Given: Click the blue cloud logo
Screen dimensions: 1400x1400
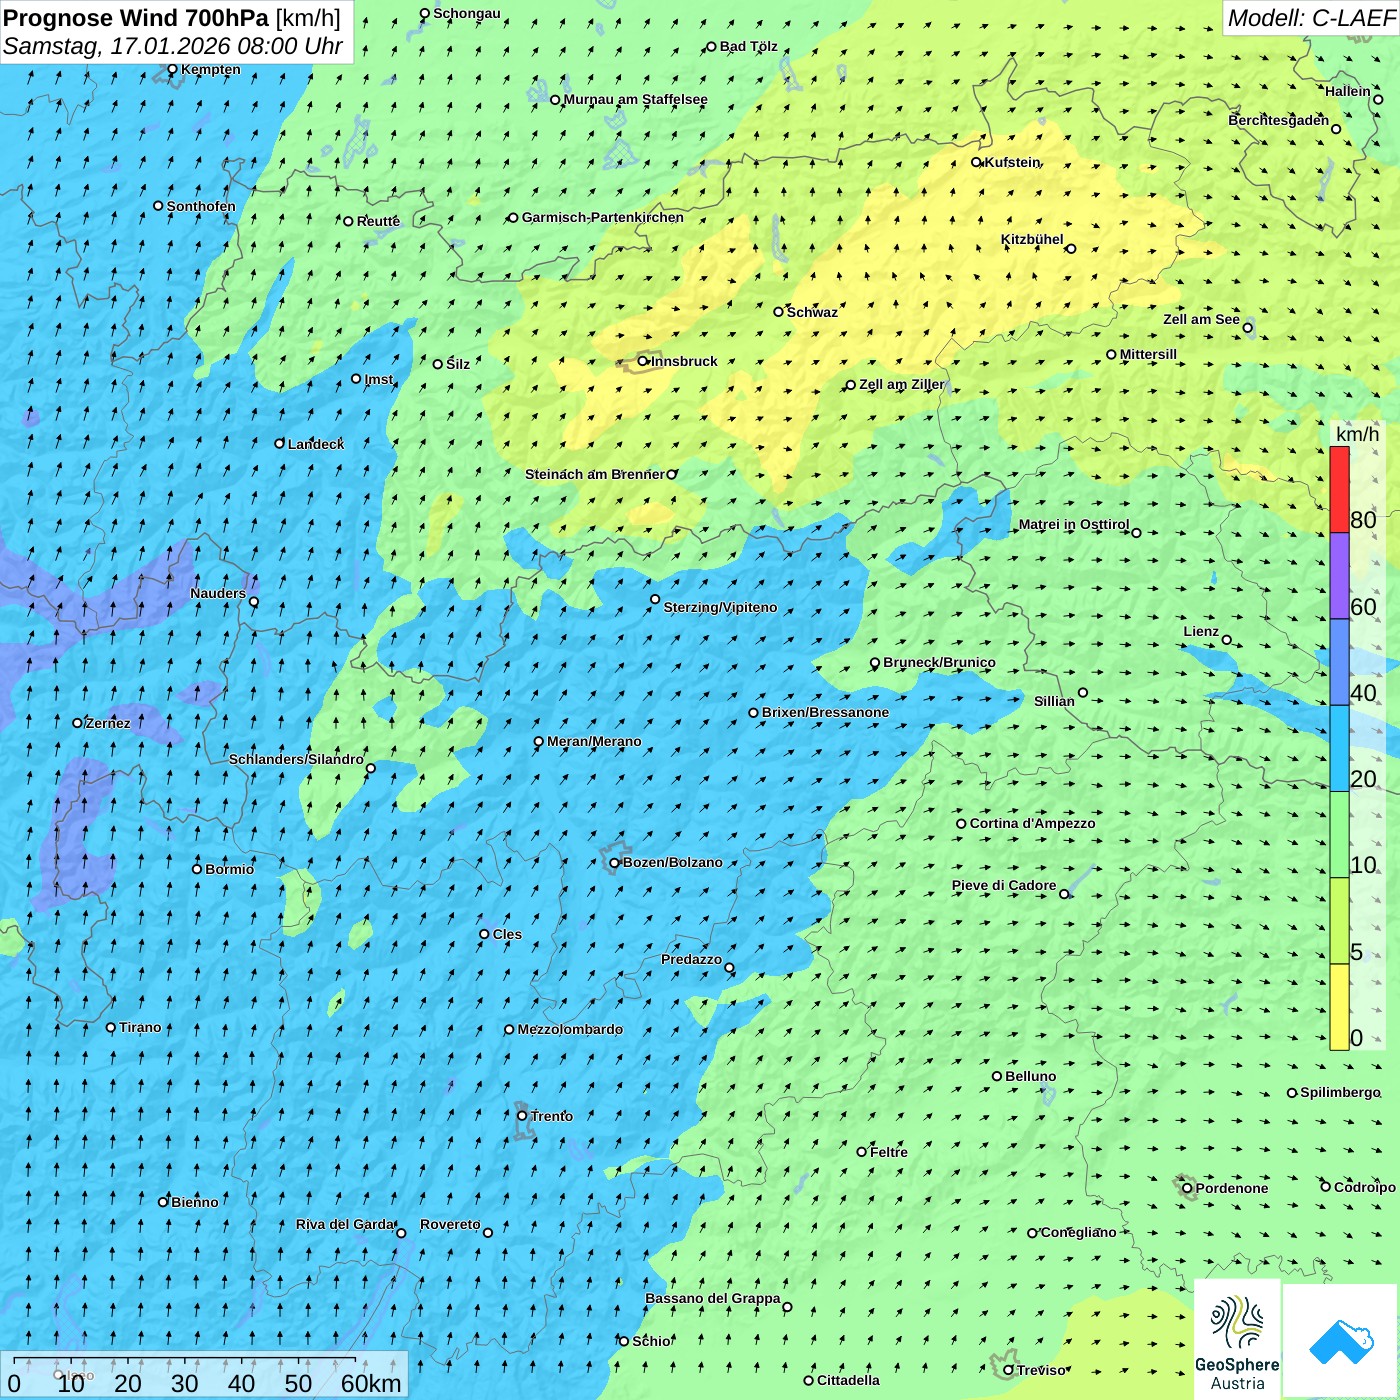Looking at the screenshot, I should 1340,1341.
